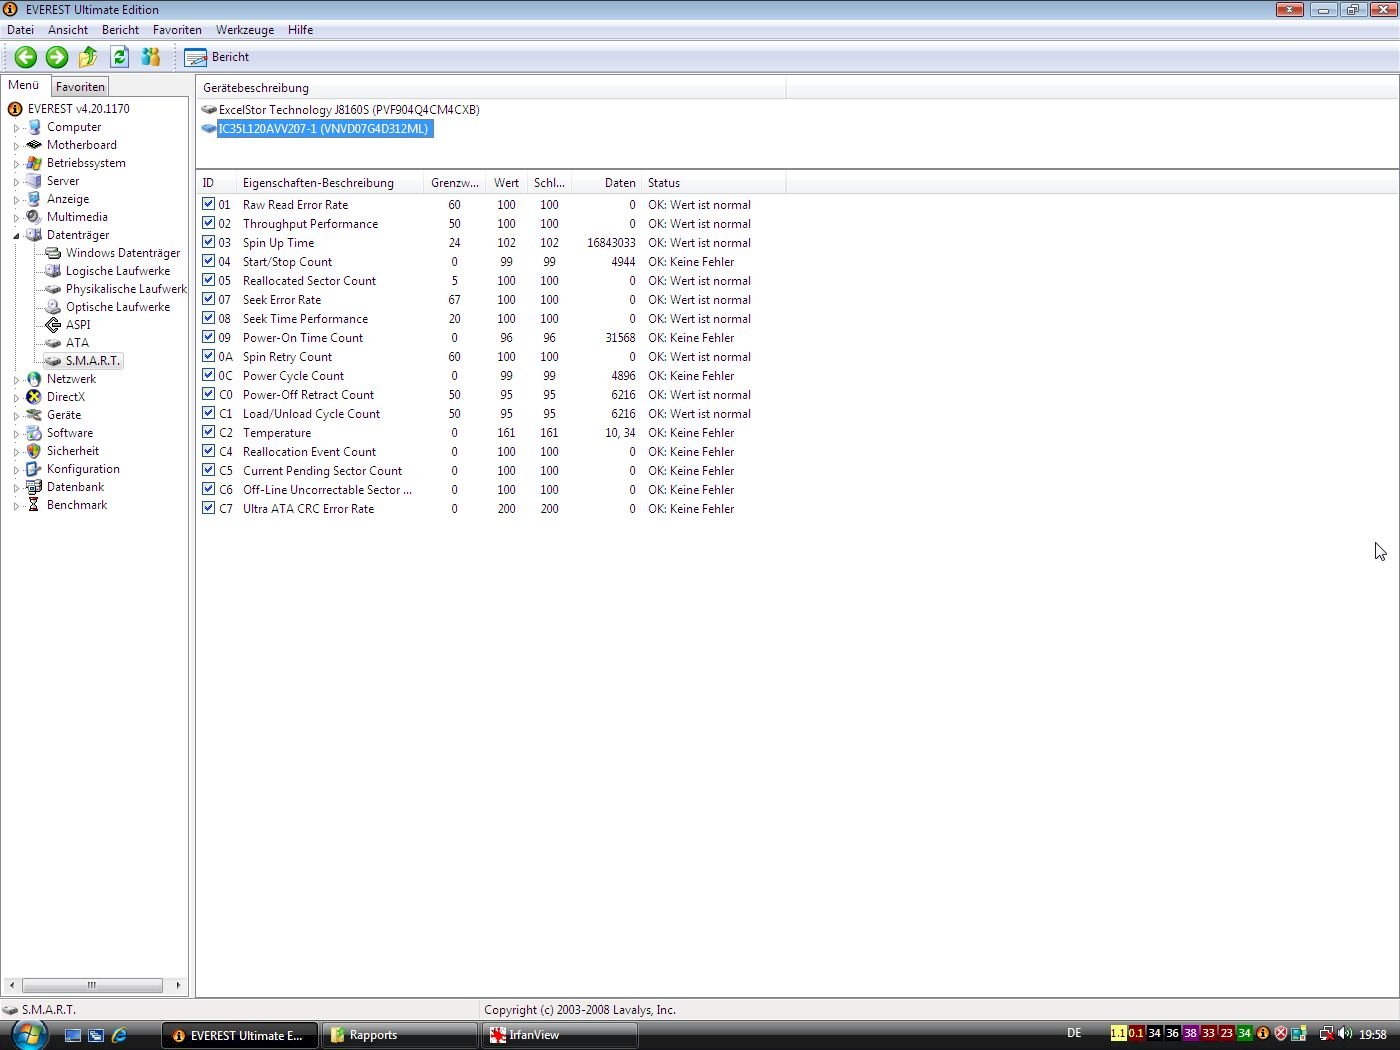The image size is (1400, 1050).
Task: Select the ExcelStor Technology J8160S drive
Action: 348,110
